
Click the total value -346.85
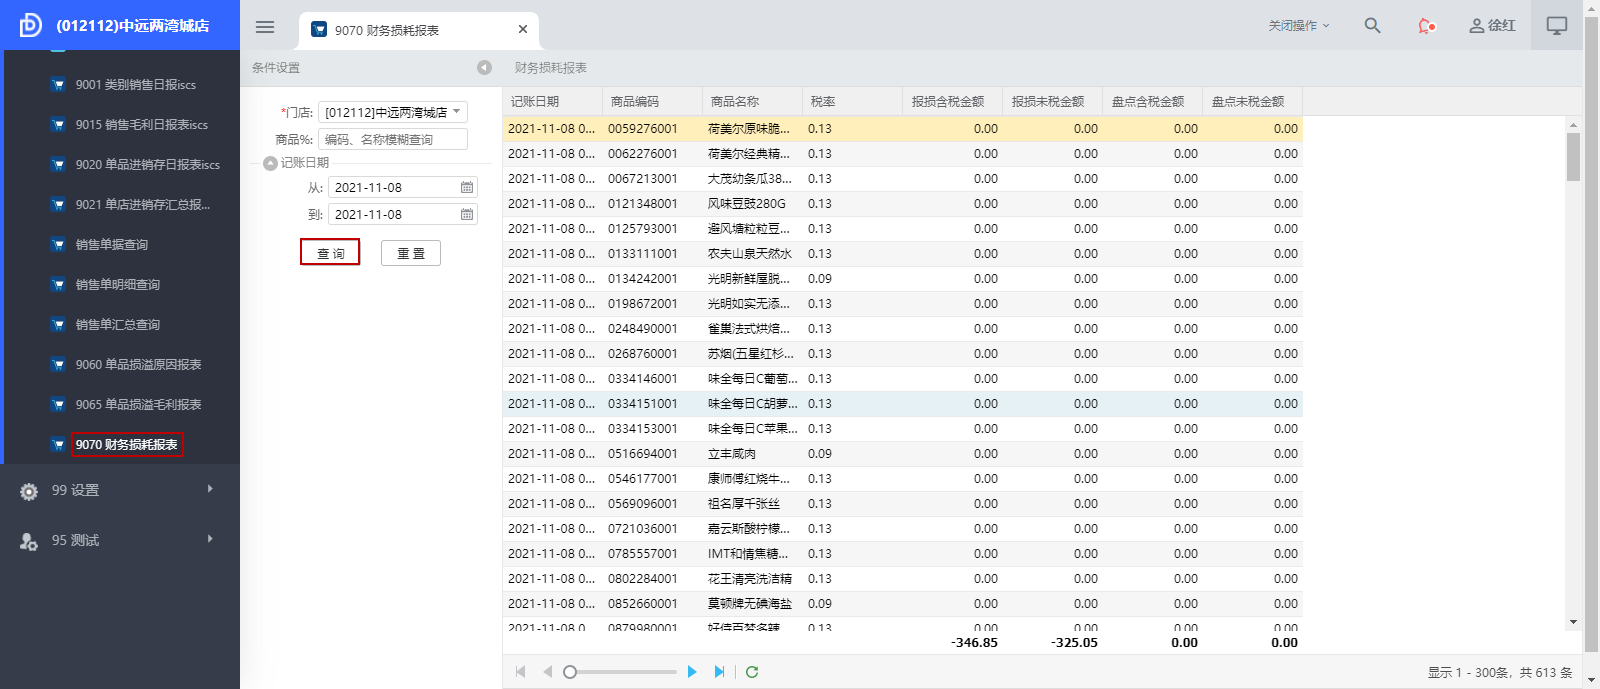click(974, 643)
